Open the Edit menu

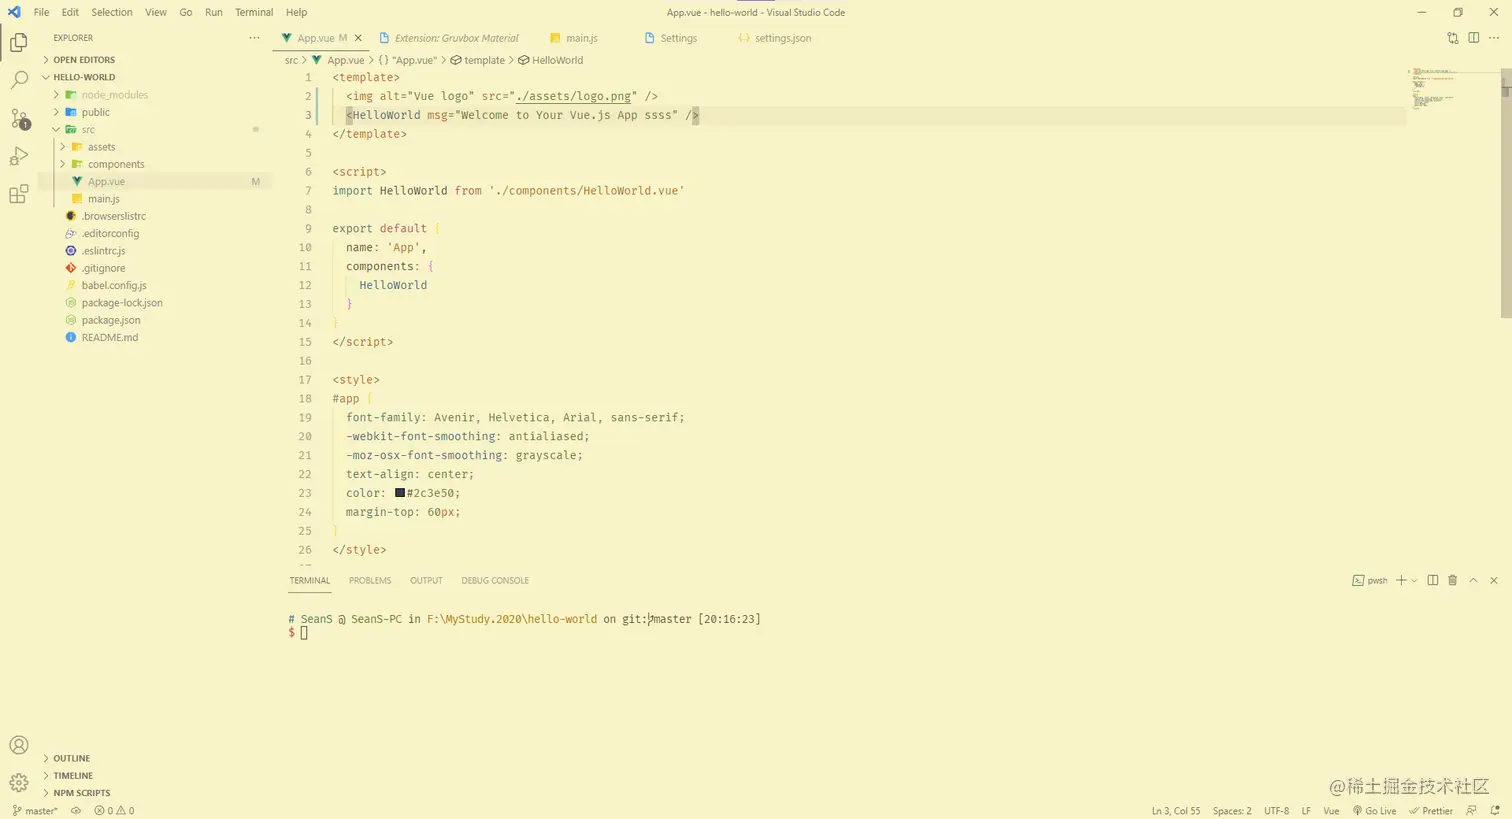click(x=70, y=12)
